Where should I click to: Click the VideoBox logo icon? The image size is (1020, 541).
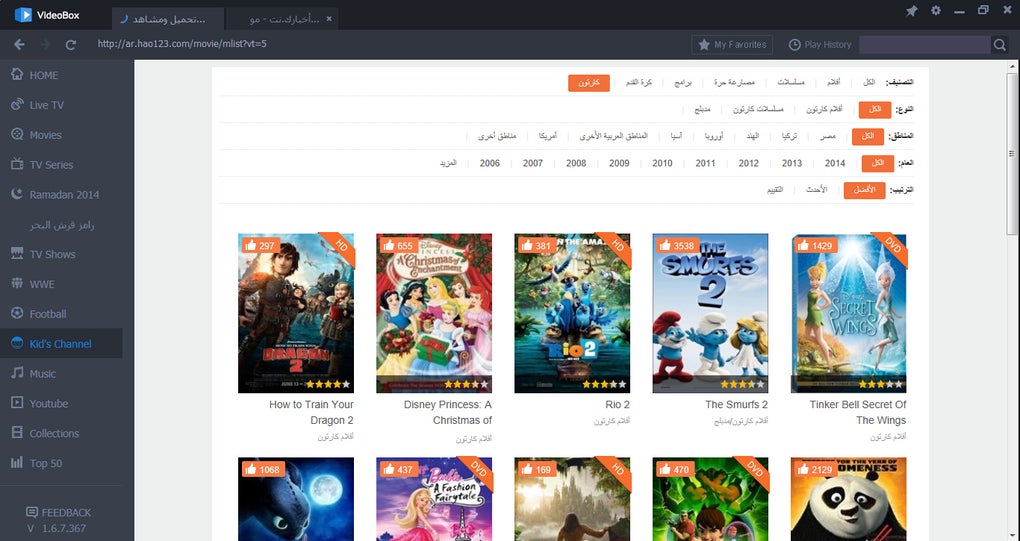pos(23,14)
